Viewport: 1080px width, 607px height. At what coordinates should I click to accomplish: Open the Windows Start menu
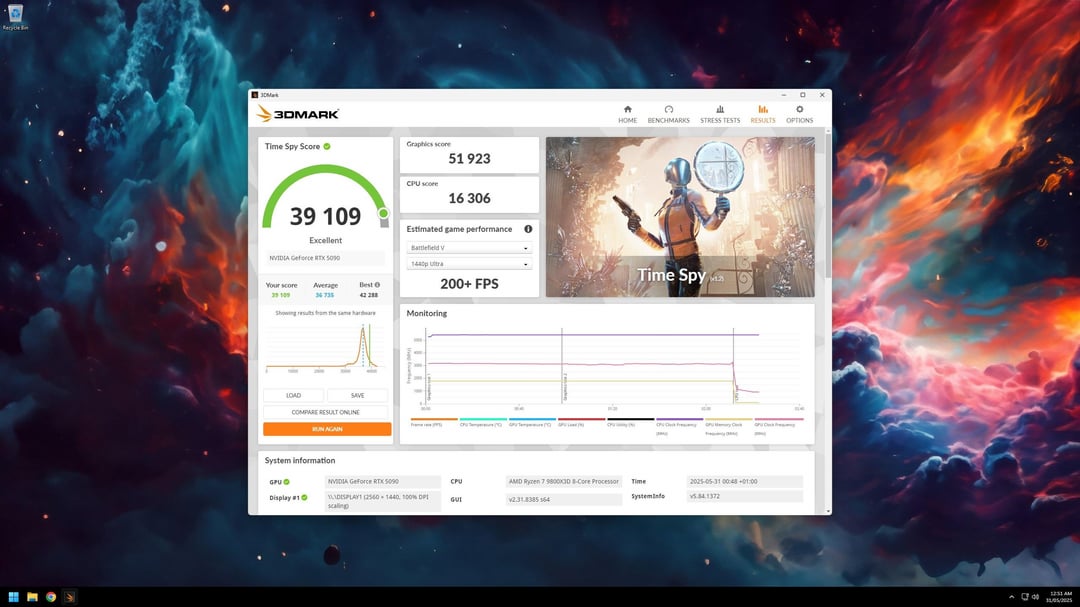[x=13, y=597]
